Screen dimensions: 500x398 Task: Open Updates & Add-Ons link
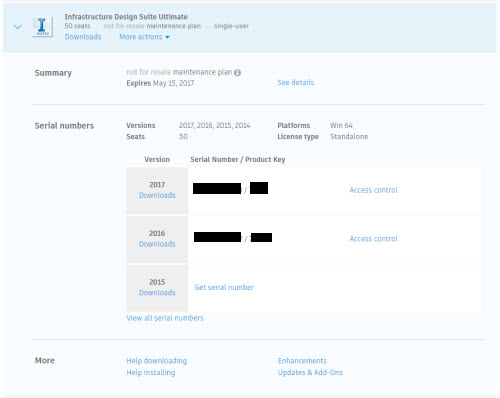310,372
